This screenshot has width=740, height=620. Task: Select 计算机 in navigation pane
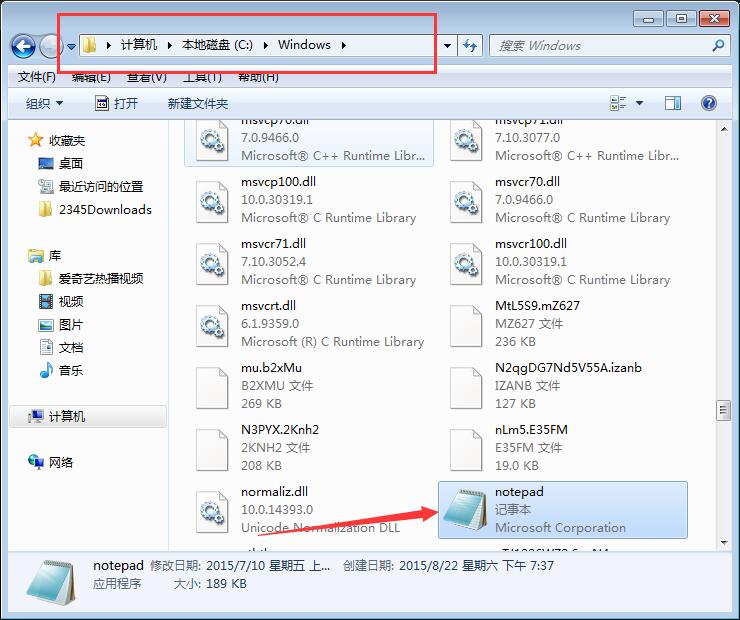[88, 417]
